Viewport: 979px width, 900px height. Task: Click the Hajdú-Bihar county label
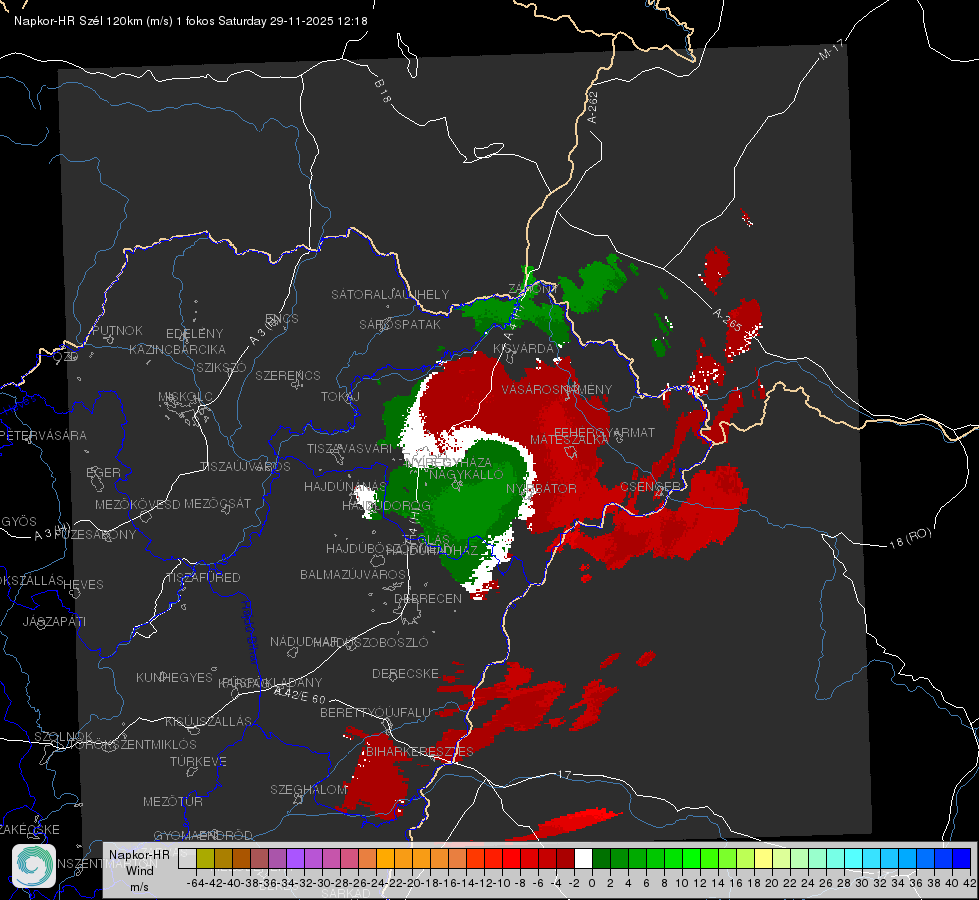249,631
